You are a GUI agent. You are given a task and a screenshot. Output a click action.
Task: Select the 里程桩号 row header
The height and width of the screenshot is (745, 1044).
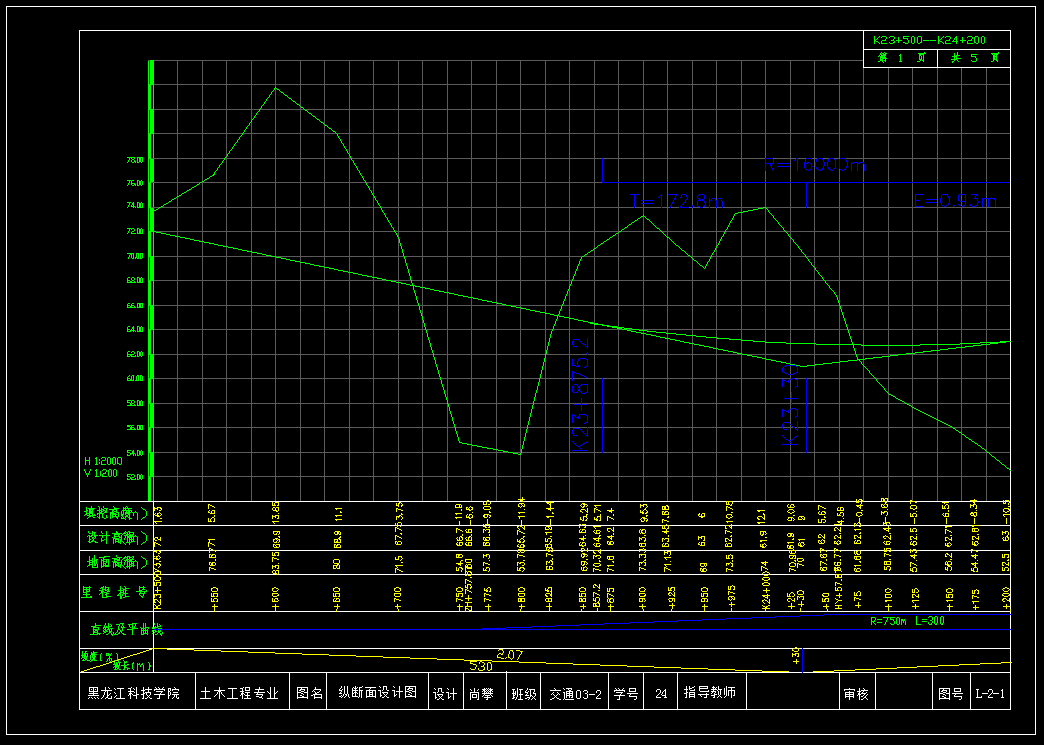point(115,591)
